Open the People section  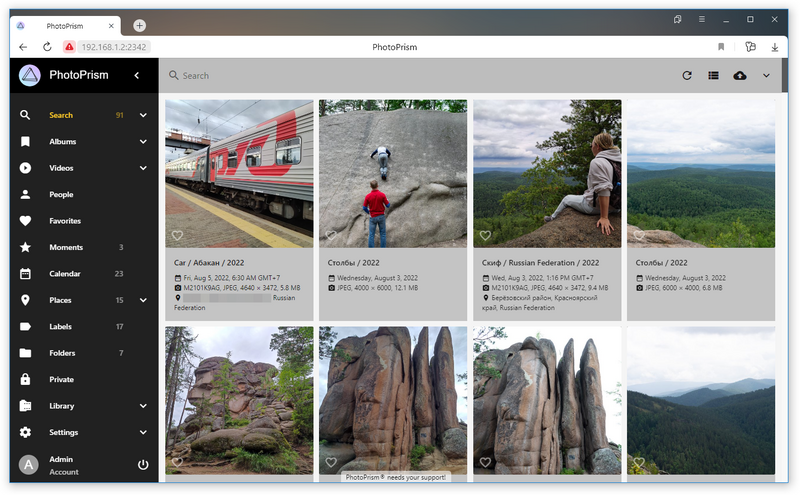61,194
